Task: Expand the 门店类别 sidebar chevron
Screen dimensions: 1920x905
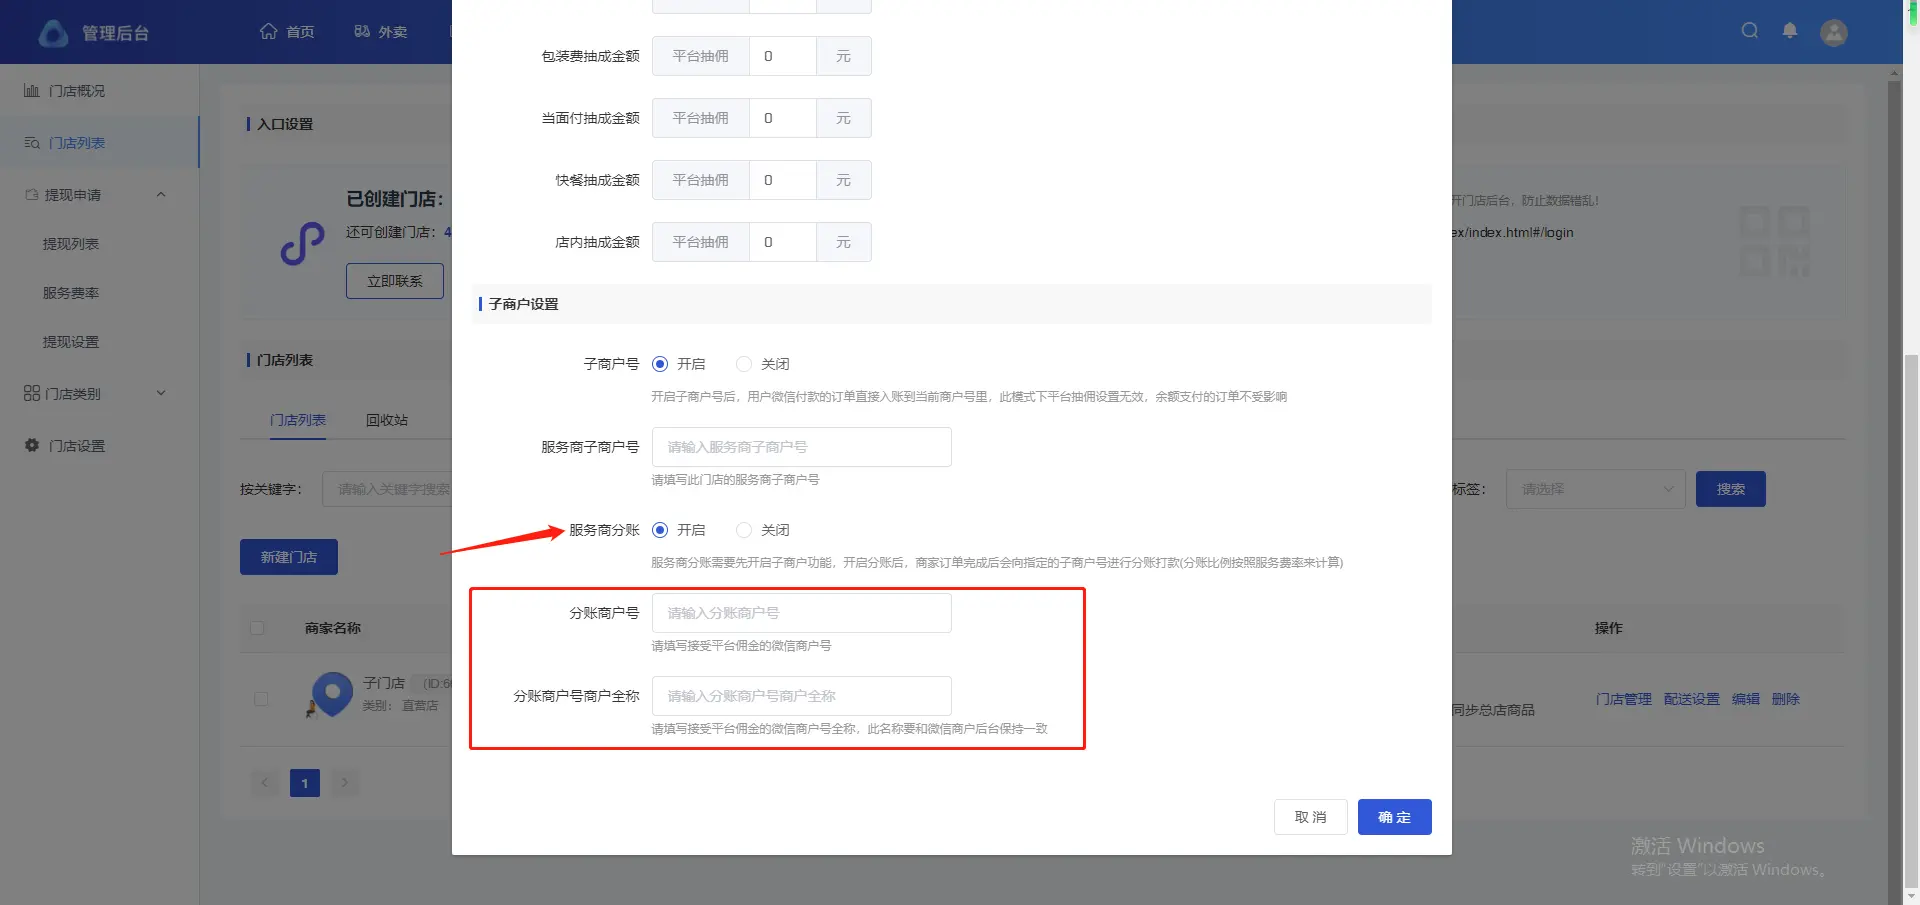Action: 161,393
